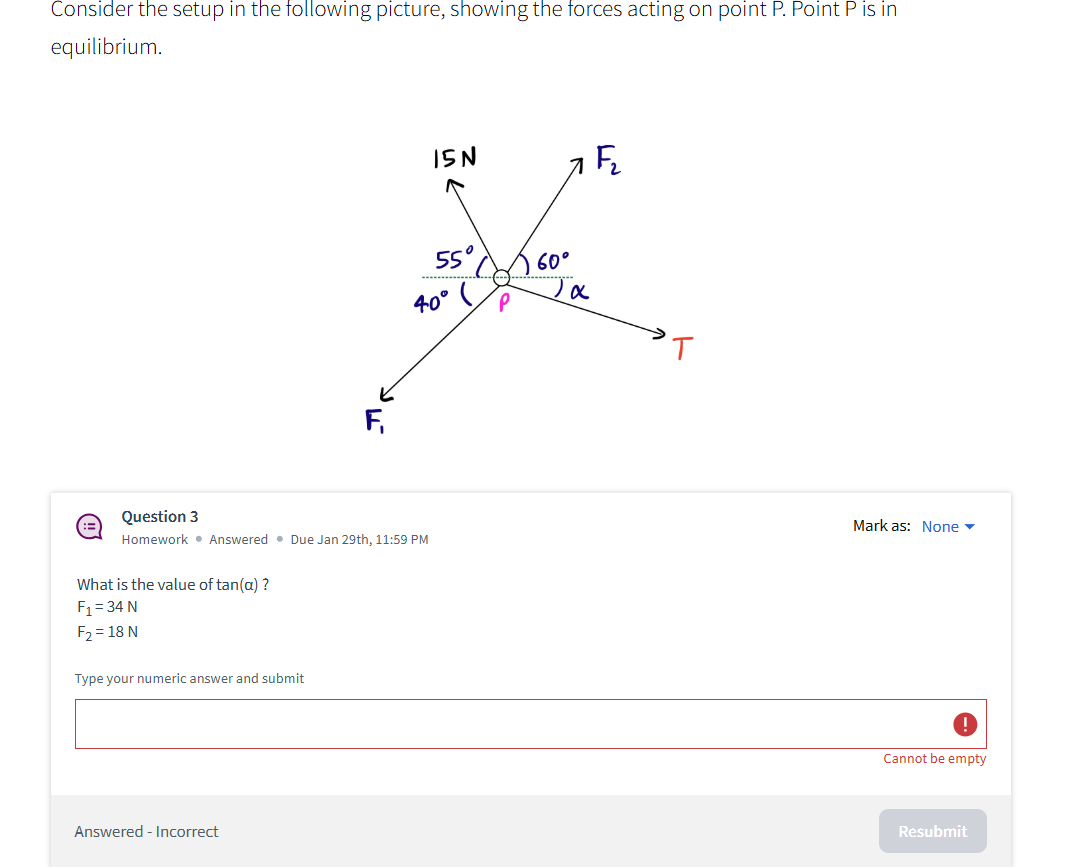The height and width of the screenshot is (867, 1089).
Task: Click the red T tension arrow label
Action: click(x=682, y=348)
